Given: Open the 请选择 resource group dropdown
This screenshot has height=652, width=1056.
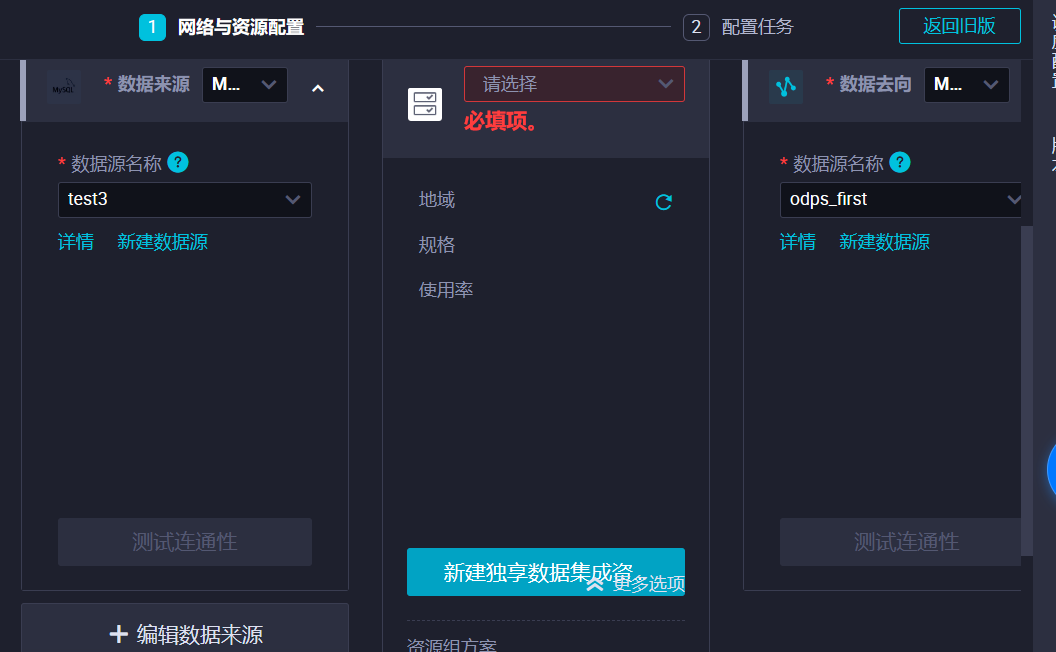Looking at the screenshot, I should point(574,84).
